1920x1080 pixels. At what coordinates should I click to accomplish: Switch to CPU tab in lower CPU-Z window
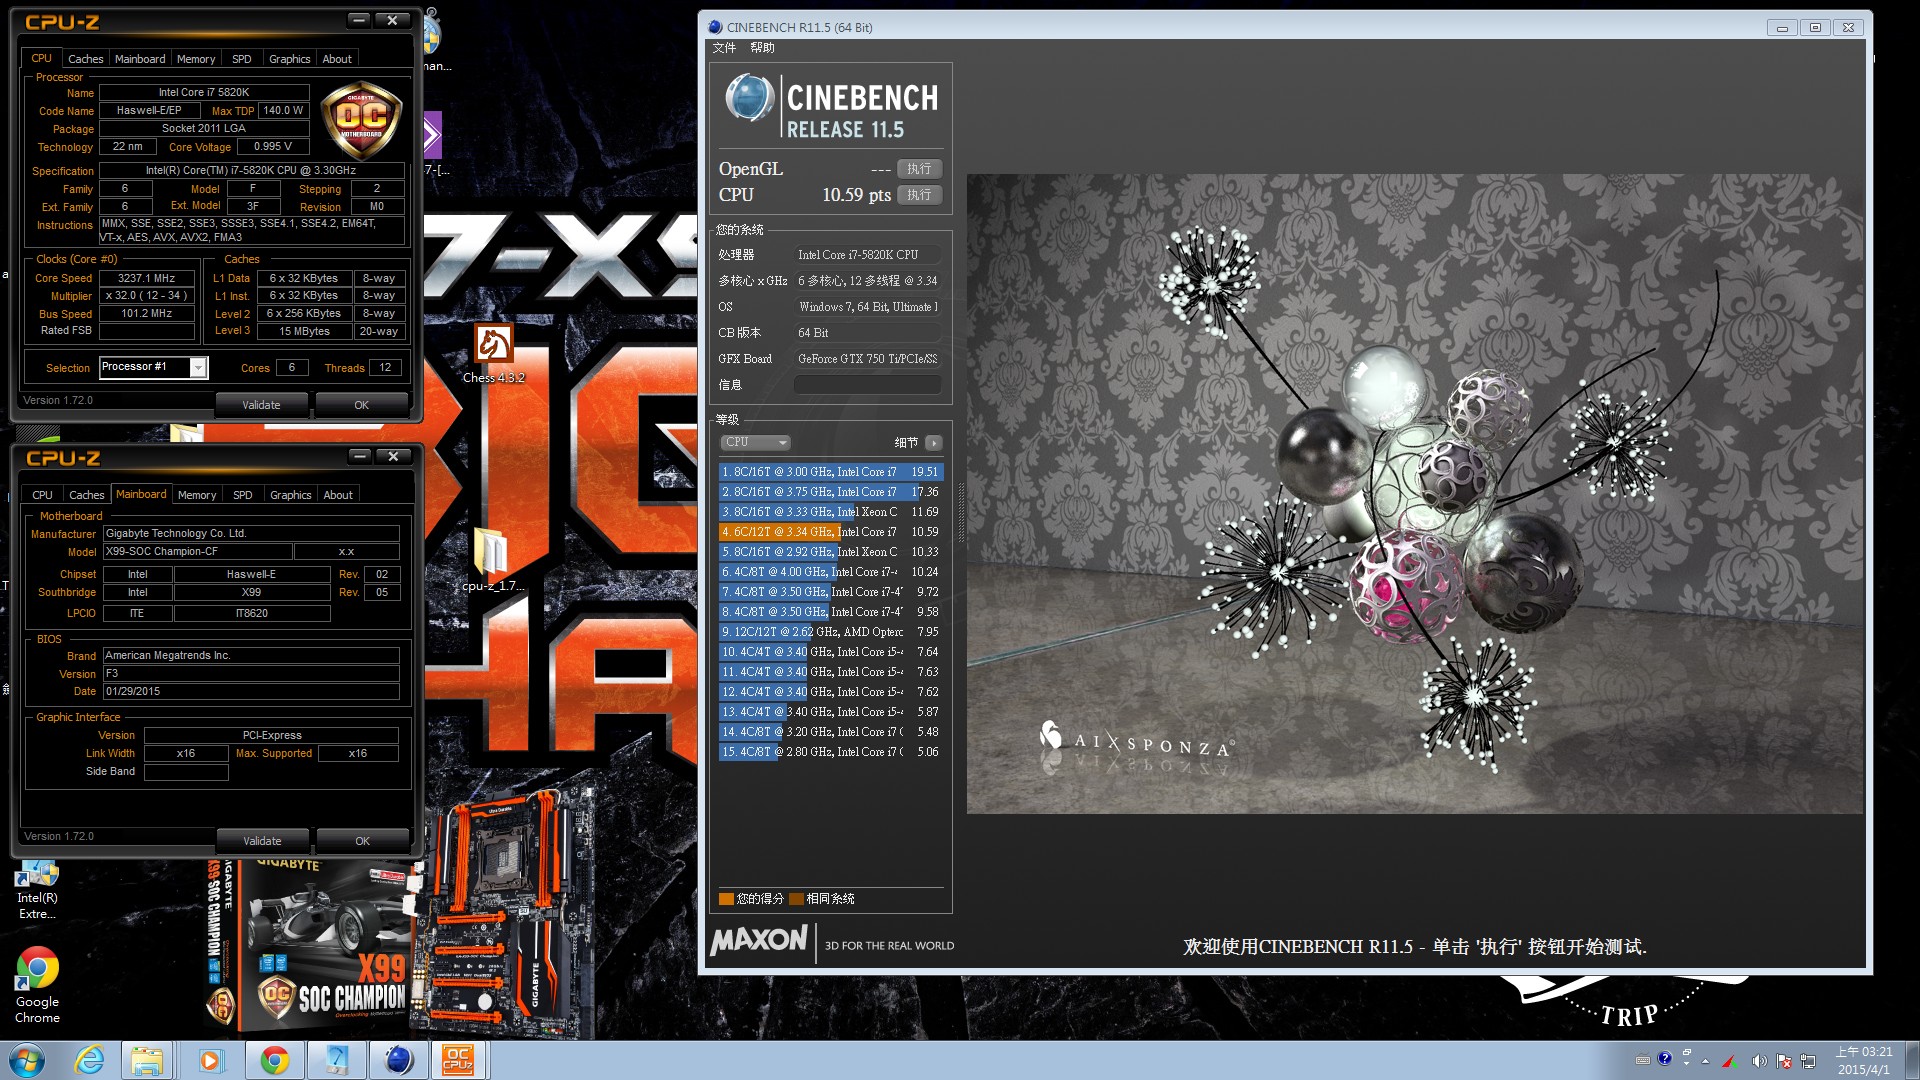(x=42, y=495)
